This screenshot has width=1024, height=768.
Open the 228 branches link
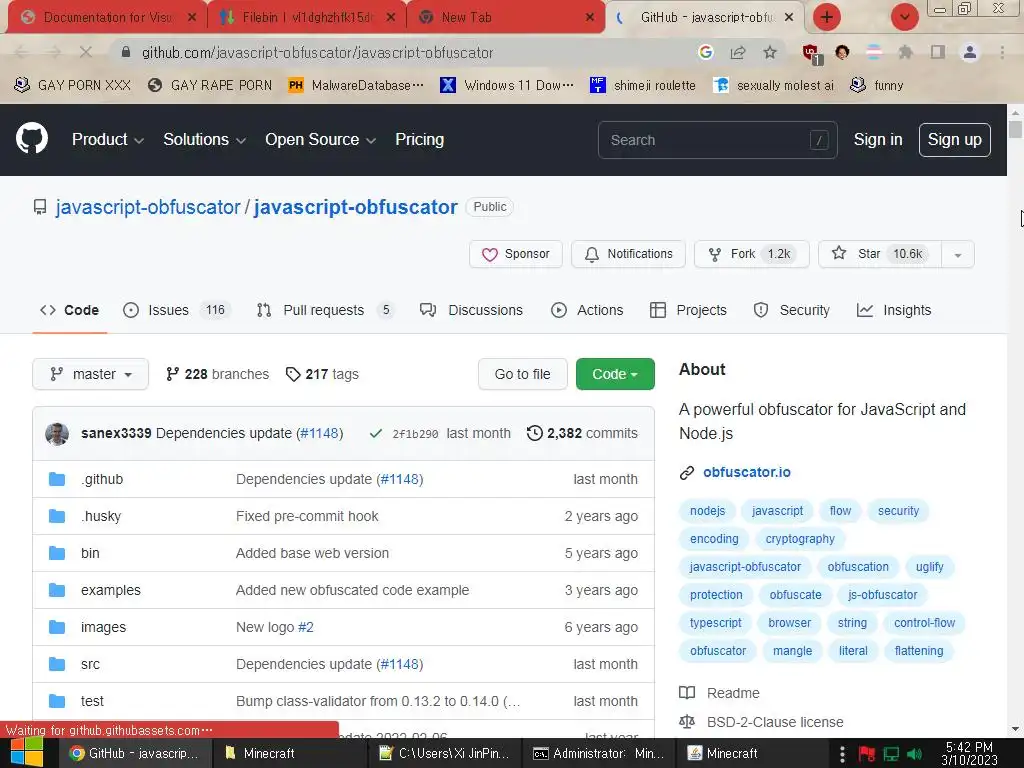[x=217, y=374]
